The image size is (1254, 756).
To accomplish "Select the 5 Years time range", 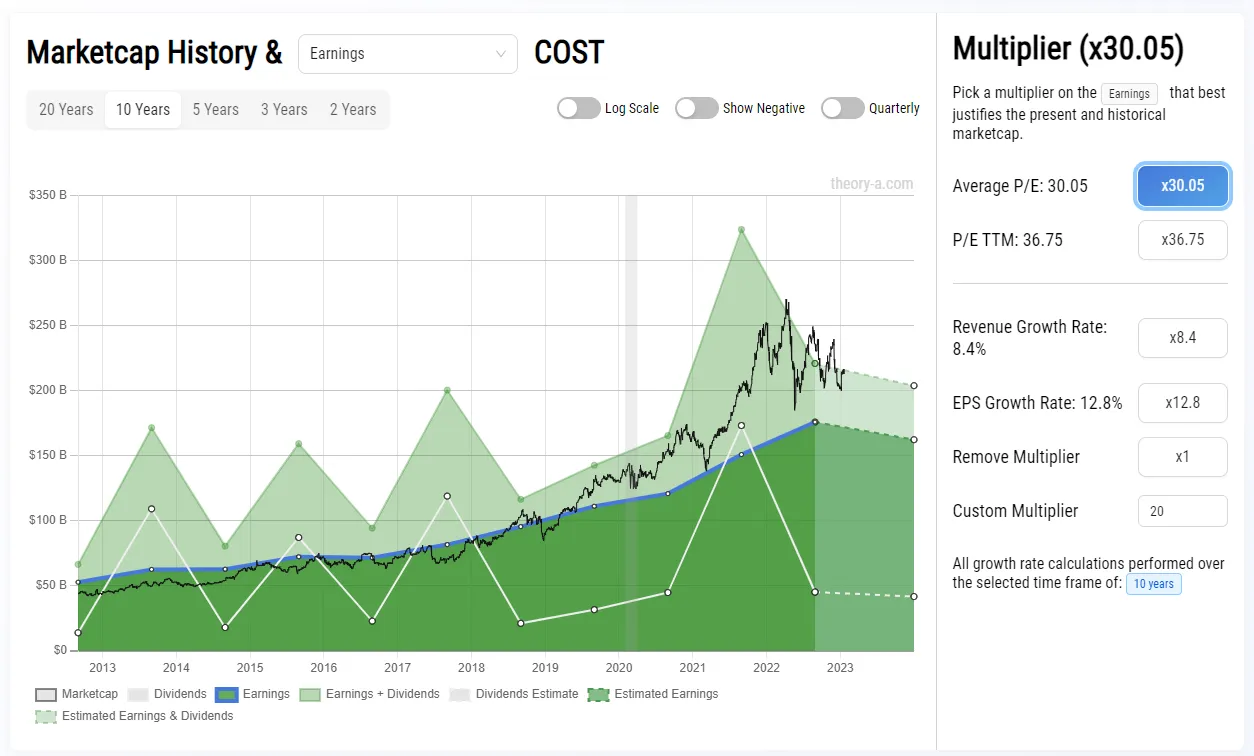I will [215, 109].
